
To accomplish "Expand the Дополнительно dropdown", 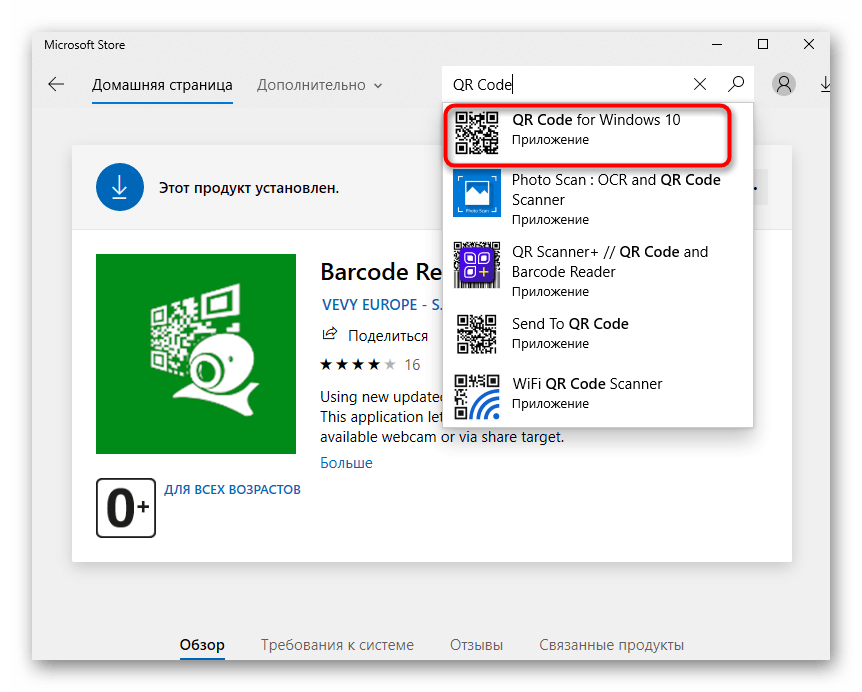I will click(x=319, y=85).
